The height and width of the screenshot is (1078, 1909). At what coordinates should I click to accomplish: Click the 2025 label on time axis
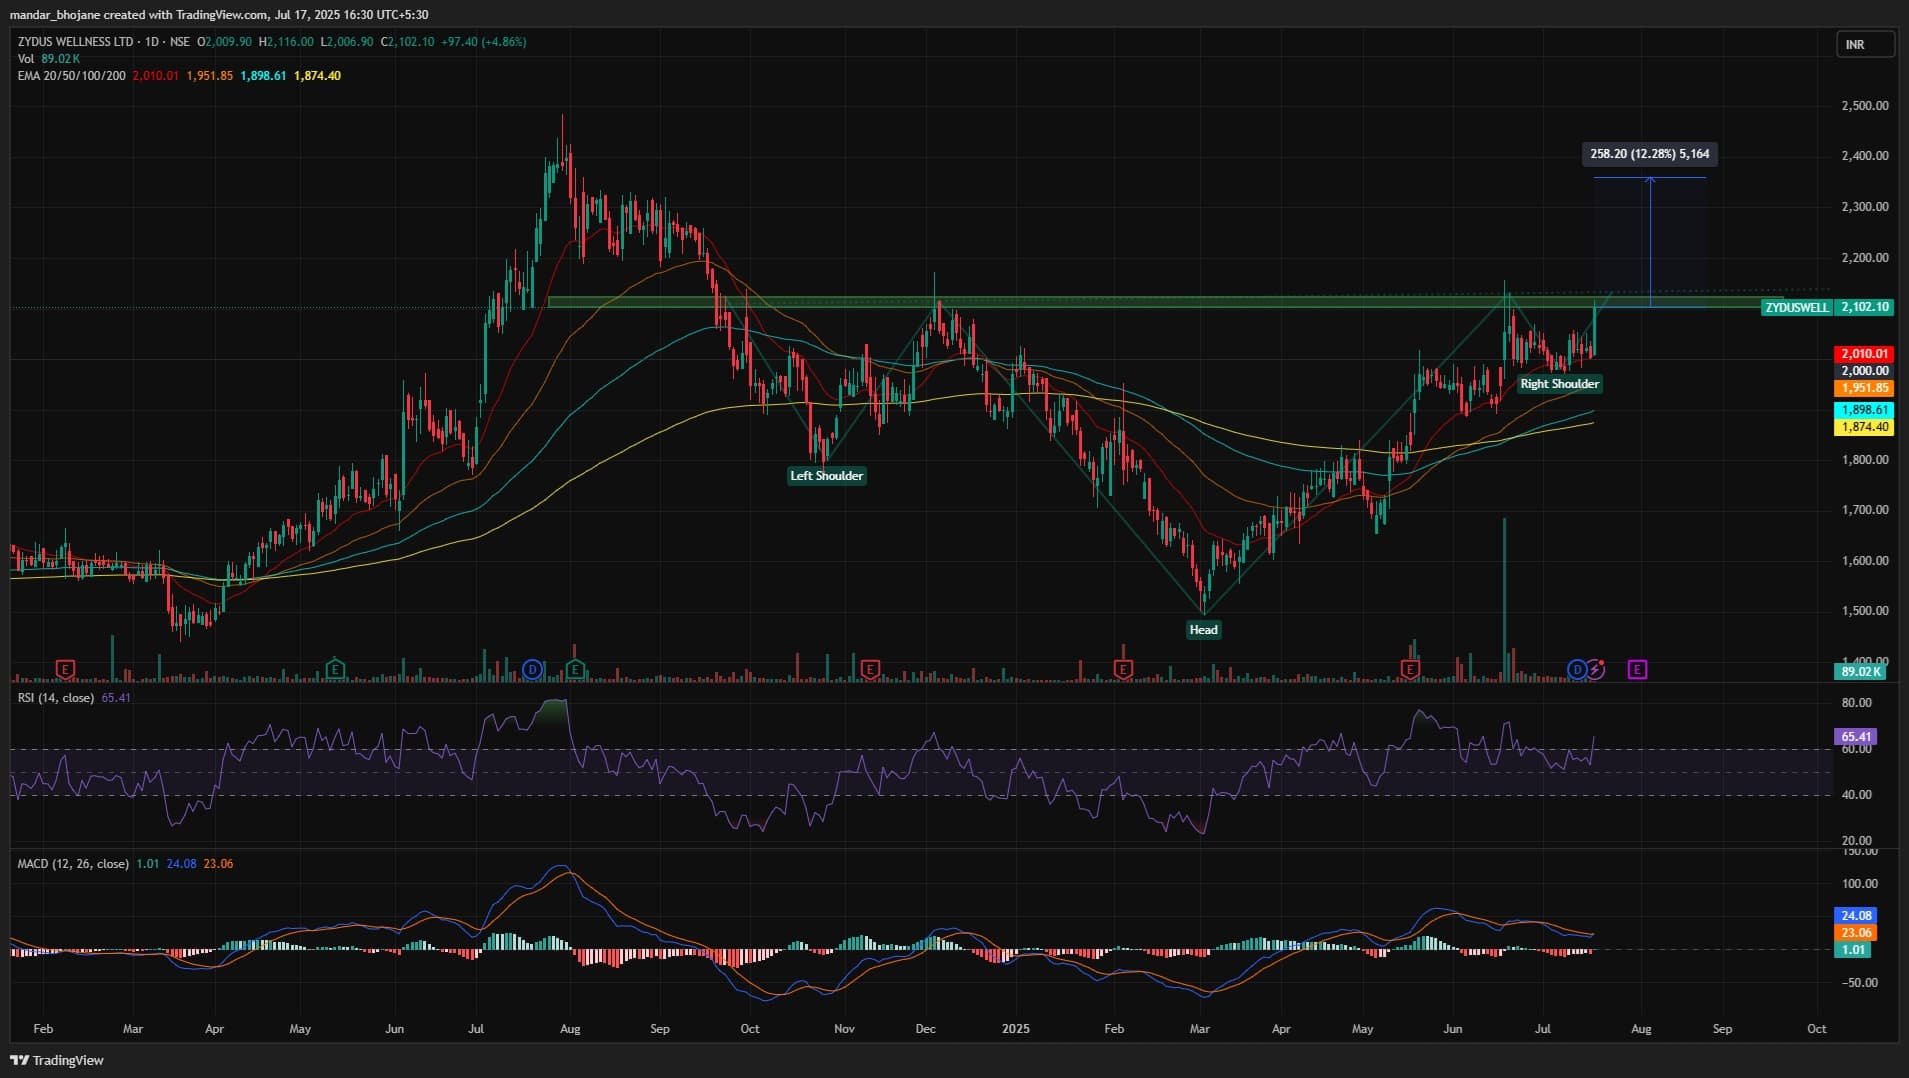(x=1016, y=1029)
